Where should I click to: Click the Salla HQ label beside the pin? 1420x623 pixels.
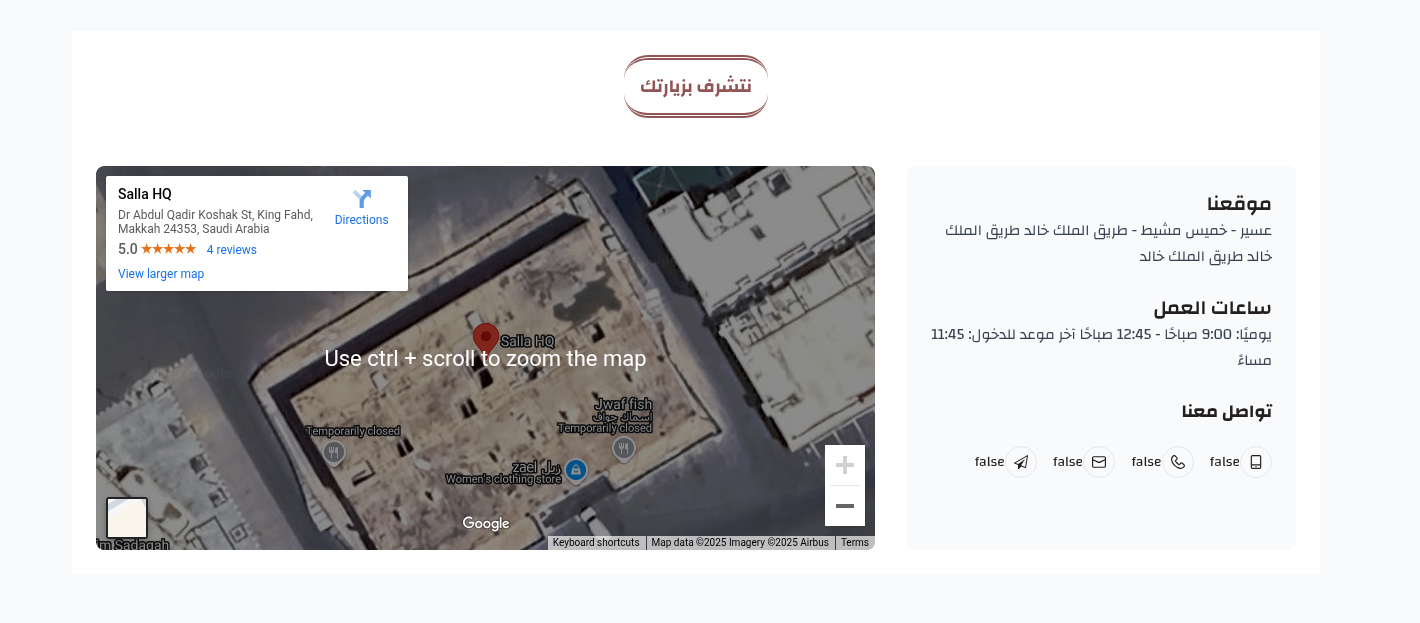click(x=527, y=341)
